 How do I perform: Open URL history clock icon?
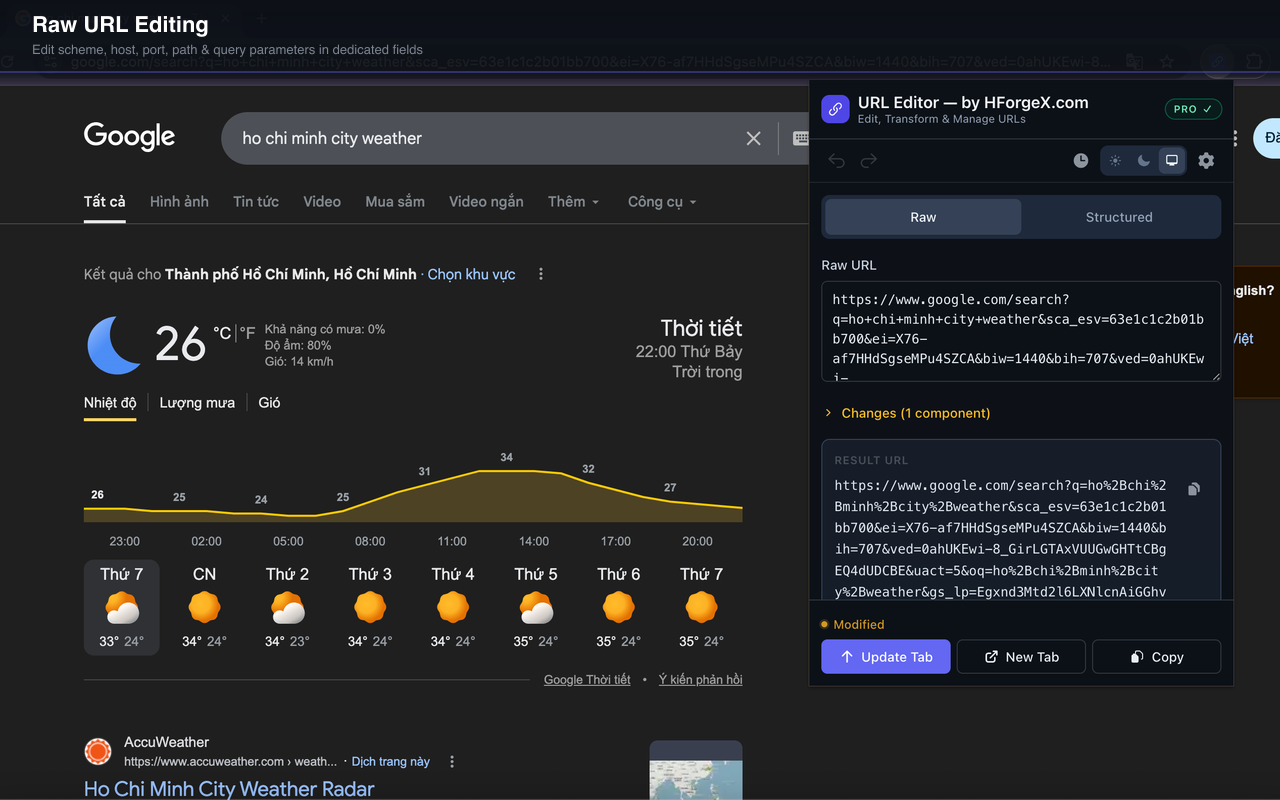pos(1081,161)
